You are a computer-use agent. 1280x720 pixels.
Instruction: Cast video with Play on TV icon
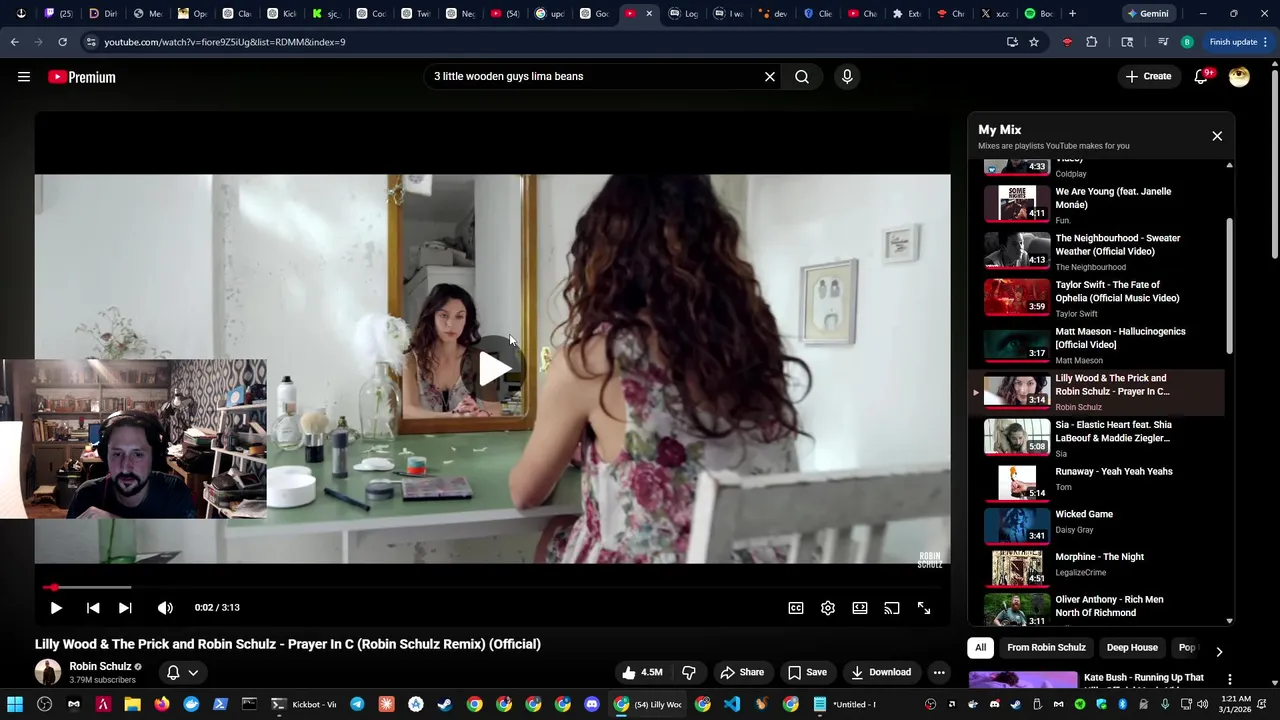click(892, 608)
